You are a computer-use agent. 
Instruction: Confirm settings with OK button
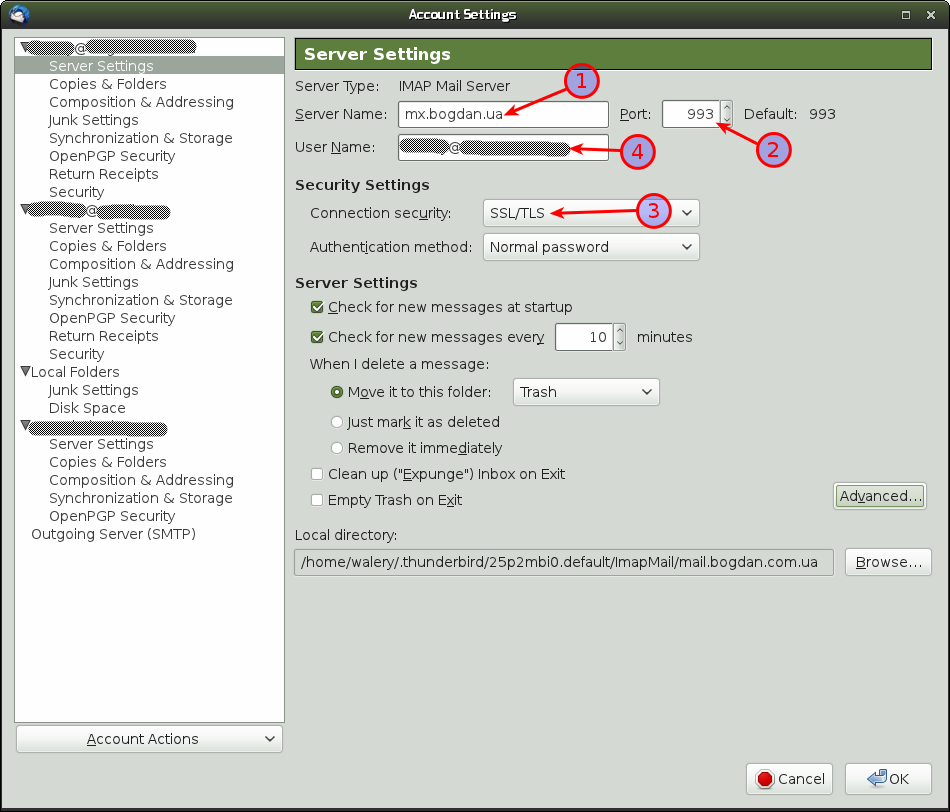click(x=888, y=779)
